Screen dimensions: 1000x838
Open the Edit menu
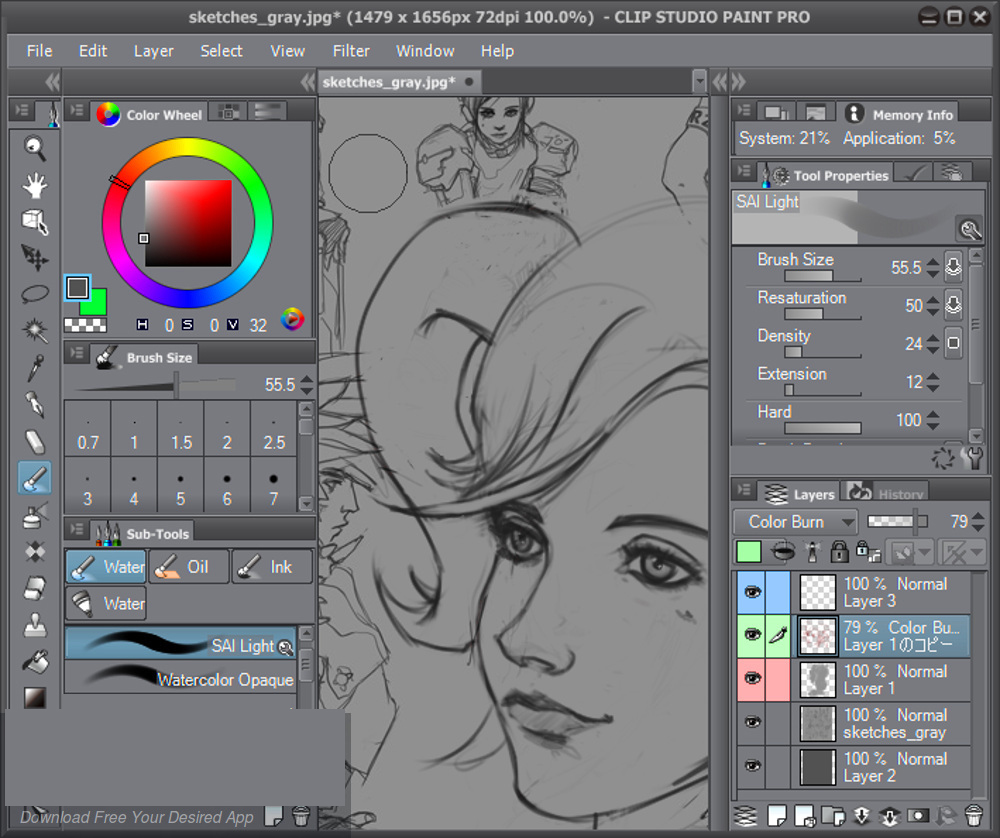[x=92, y=51]
